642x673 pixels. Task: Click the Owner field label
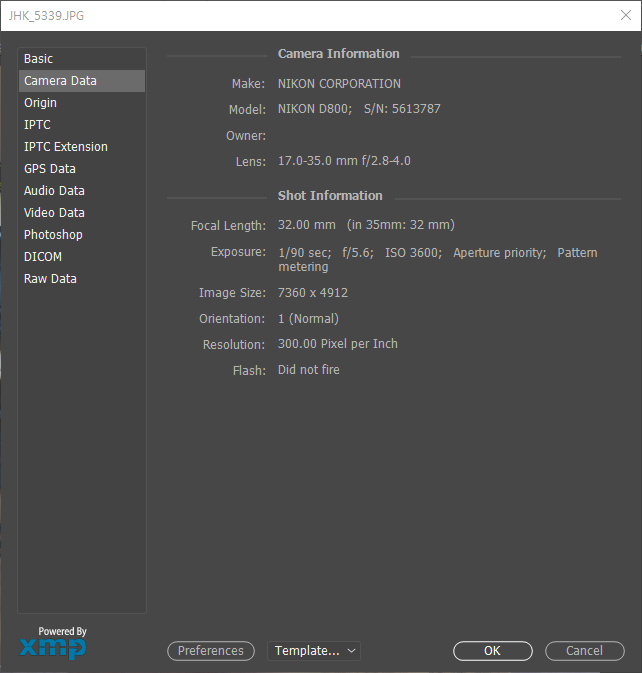pos(245,136)
